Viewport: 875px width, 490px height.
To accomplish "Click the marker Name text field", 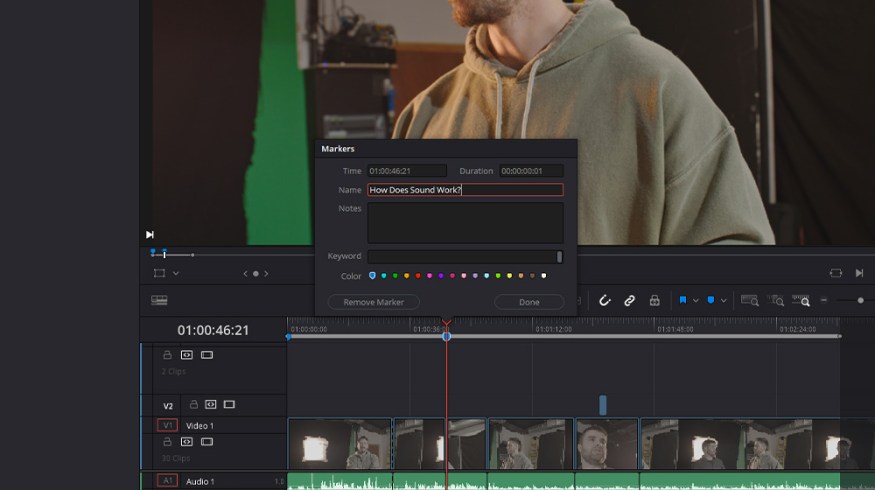I will pyautogui.click(x=465, y=190).
